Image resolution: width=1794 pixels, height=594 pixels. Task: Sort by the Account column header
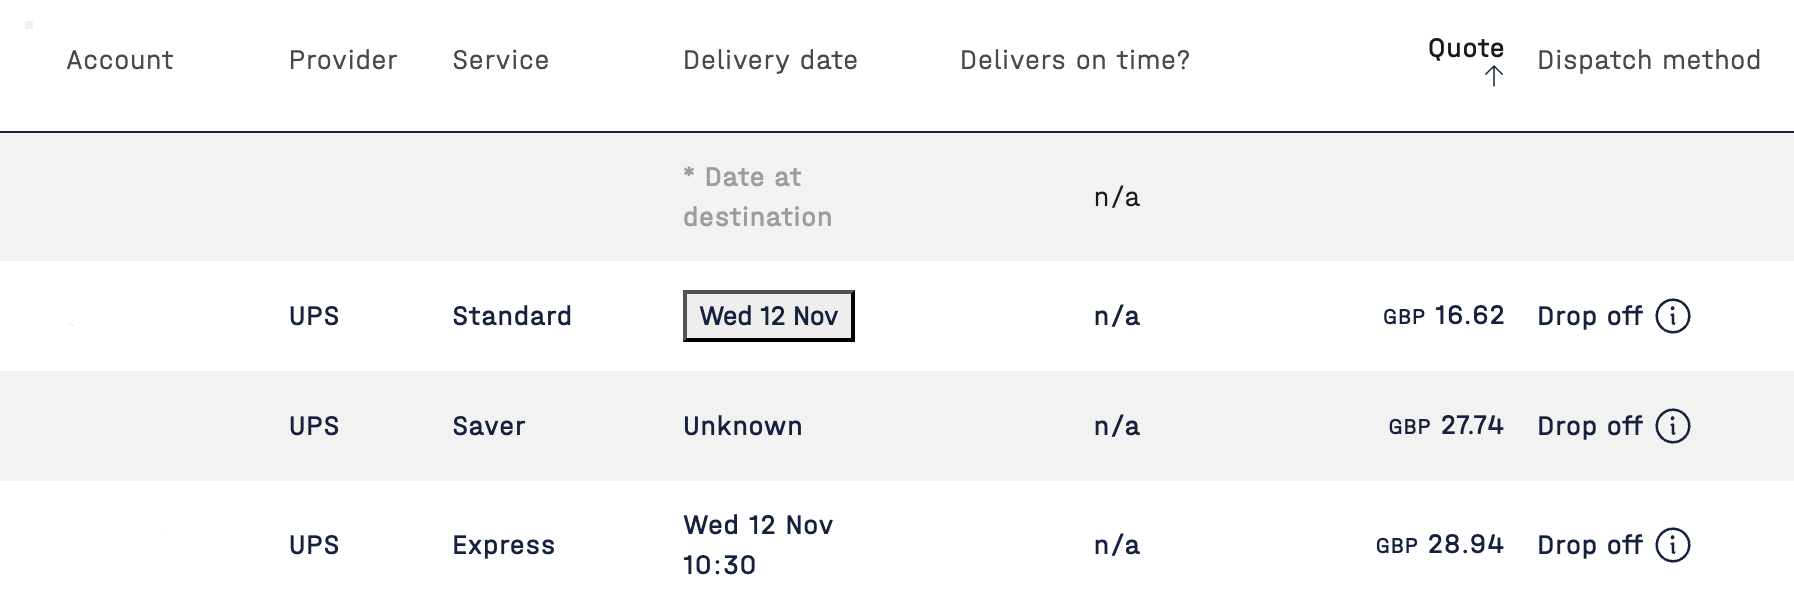[120, 60]
